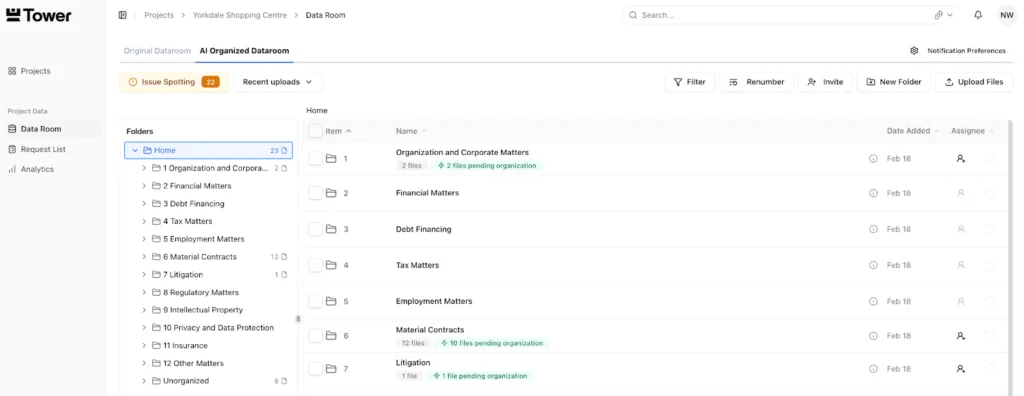Toggle the select-all checkbox in table header

[315, 131]
